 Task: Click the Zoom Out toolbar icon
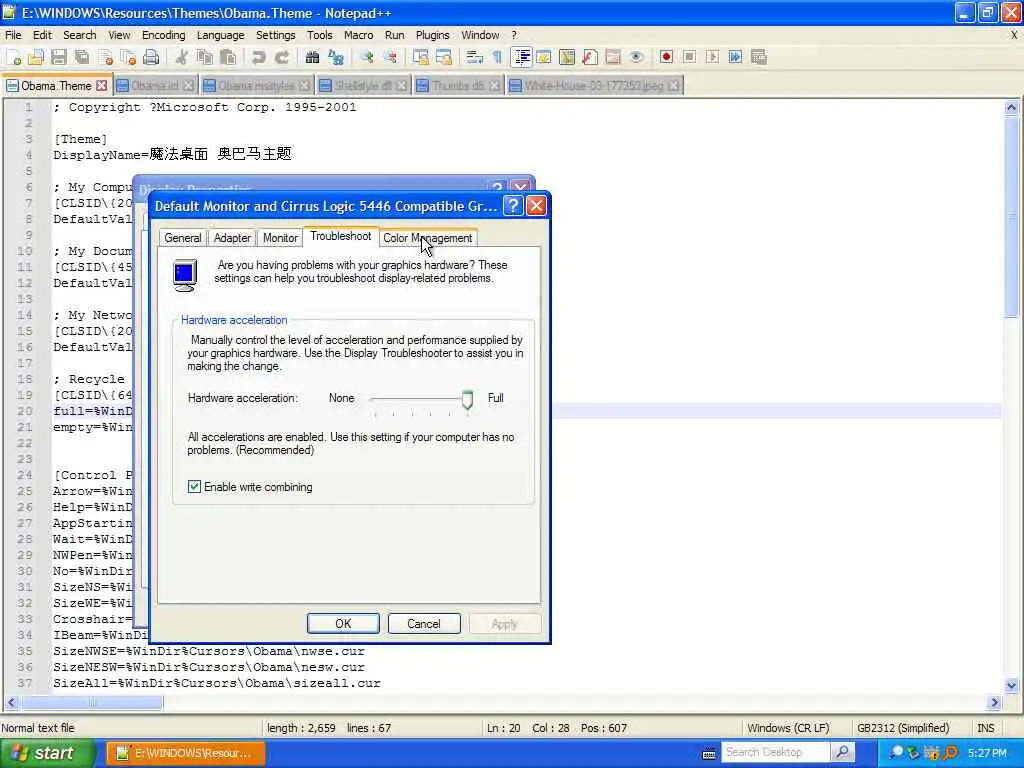click(x=390, y=57)
